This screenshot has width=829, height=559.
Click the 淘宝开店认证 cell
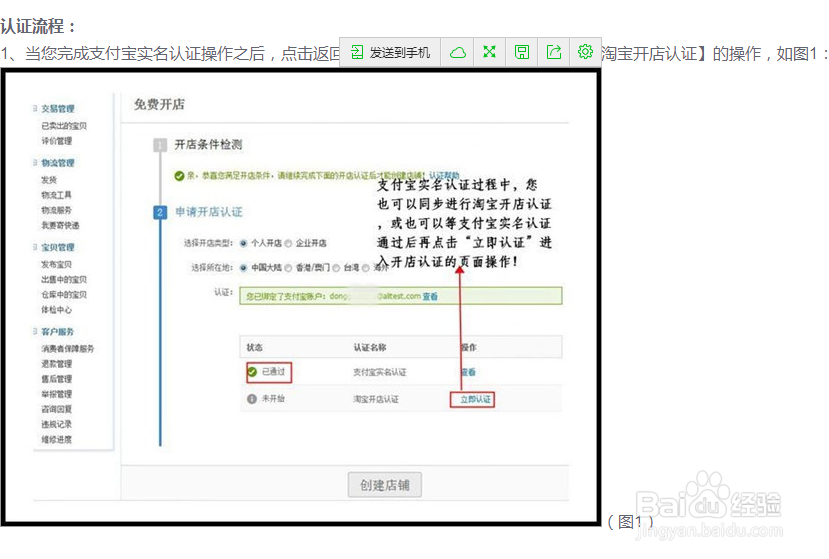[376, 399]
